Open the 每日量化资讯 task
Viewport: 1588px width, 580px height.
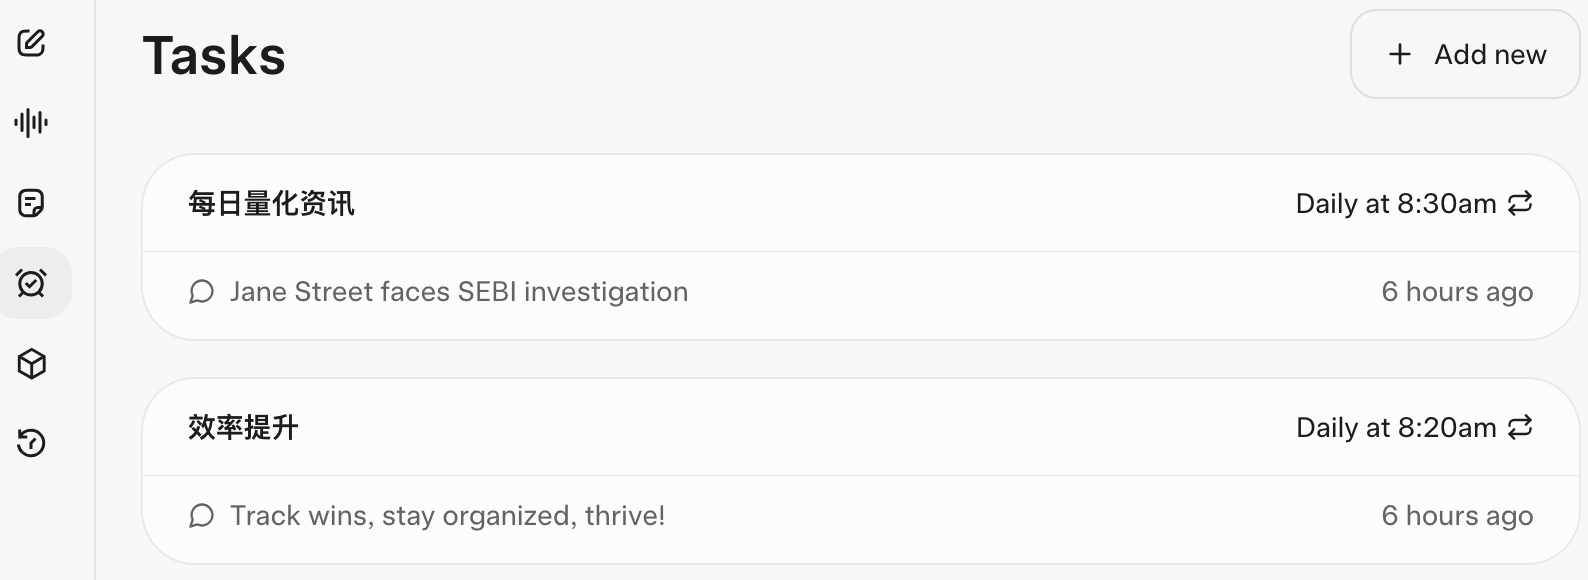pyautogui.click(x=271, y=203)
